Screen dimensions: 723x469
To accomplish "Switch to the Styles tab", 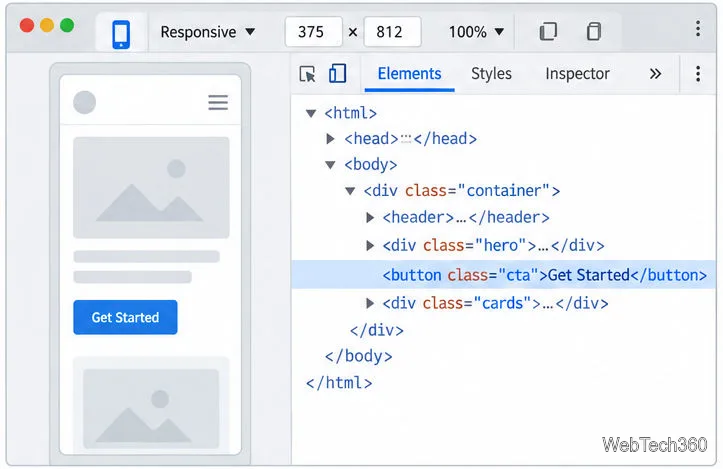I will tap(491, 74).
